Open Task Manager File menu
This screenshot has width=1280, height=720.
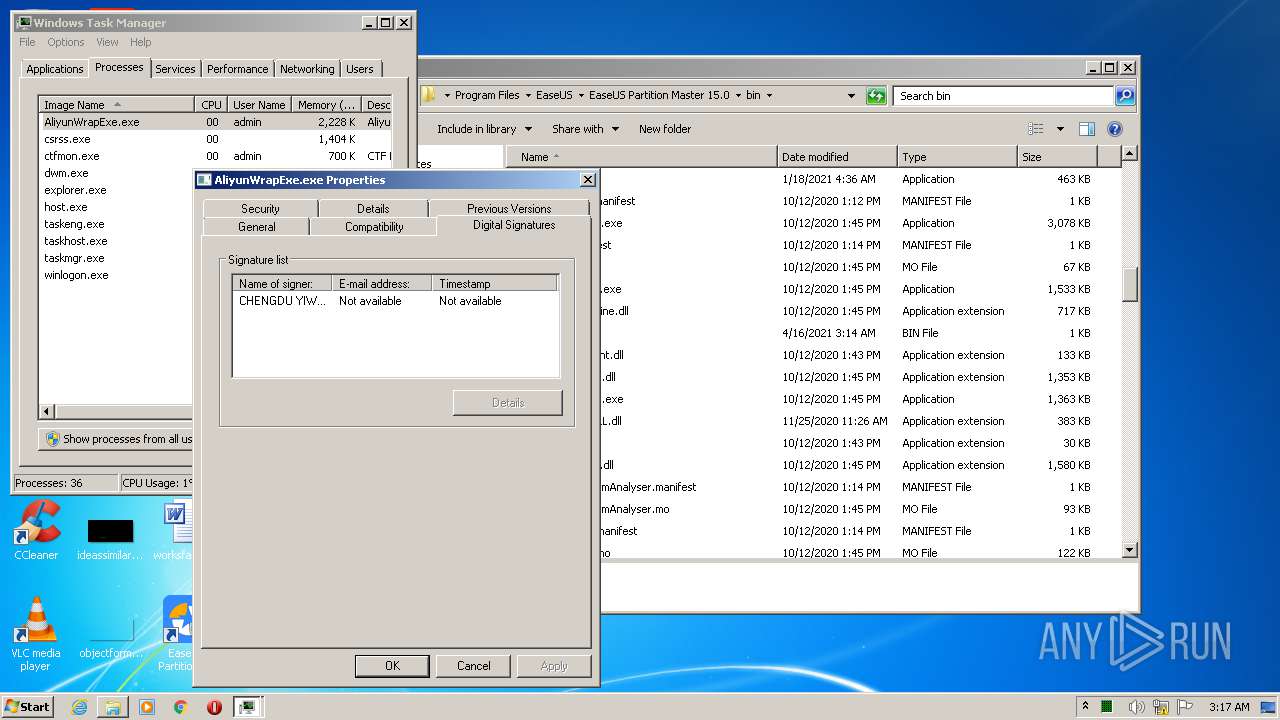coord(27,42)
